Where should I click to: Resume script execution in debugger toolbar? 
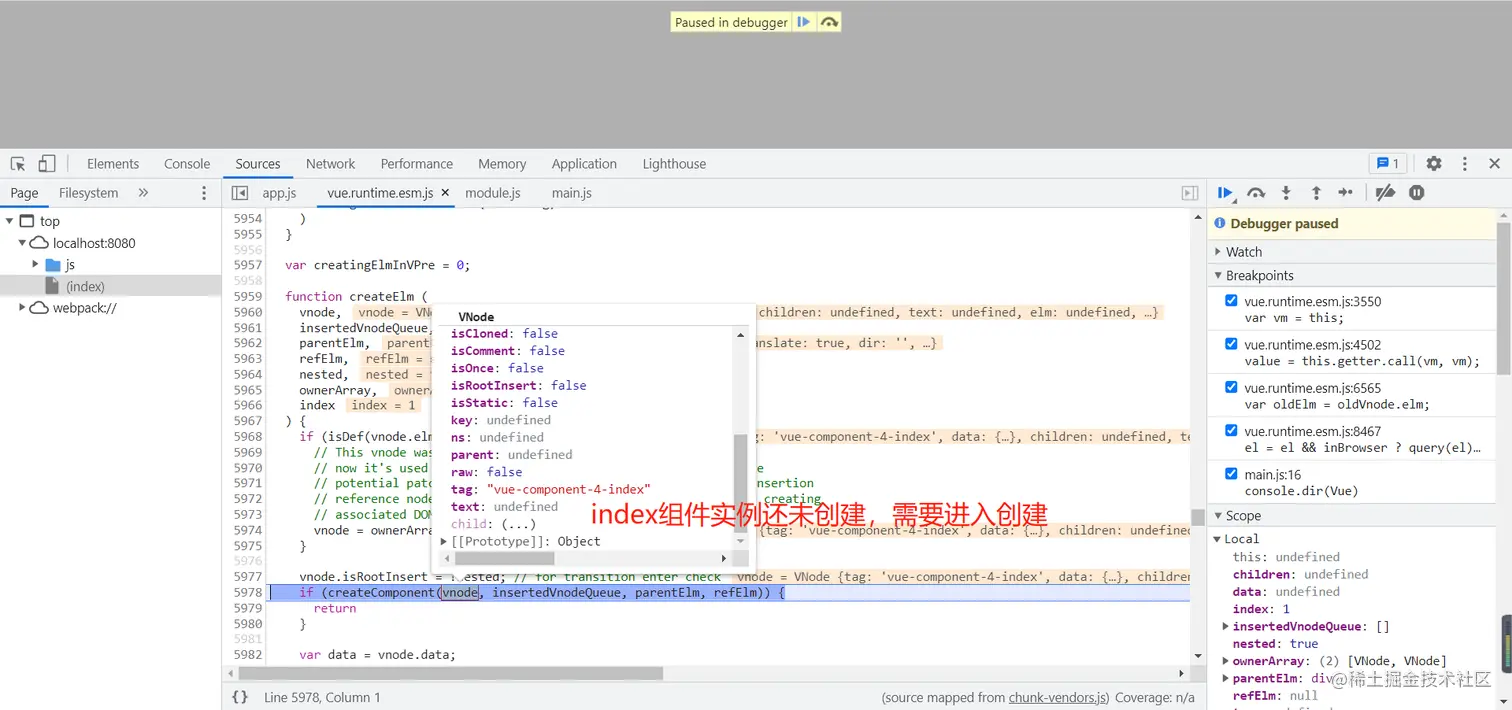[1226, 193]
